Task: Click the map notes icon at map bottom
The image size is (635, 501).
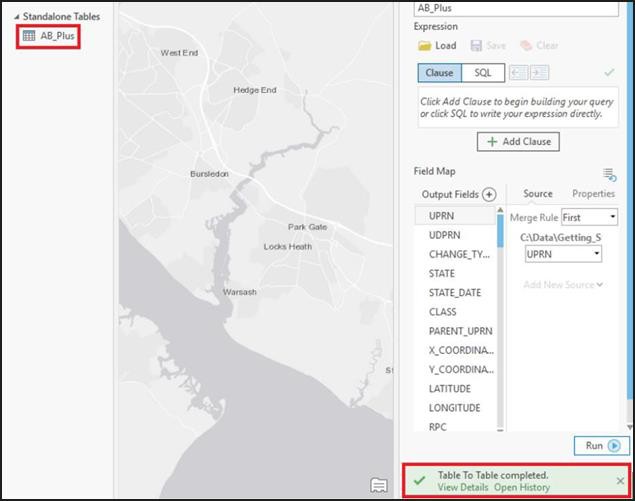Action: (x=379, y=485)
